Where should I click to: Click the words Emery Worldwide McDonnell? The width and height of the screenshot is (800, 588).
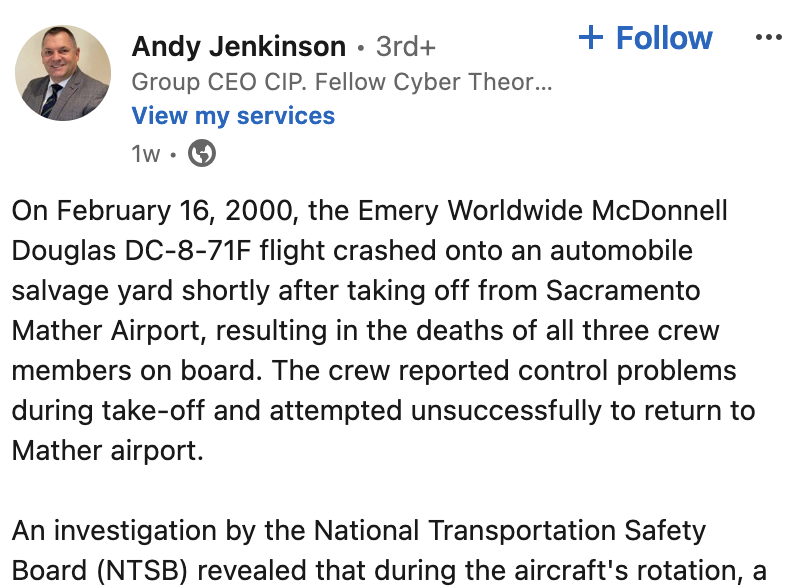(x=543, y=211)
